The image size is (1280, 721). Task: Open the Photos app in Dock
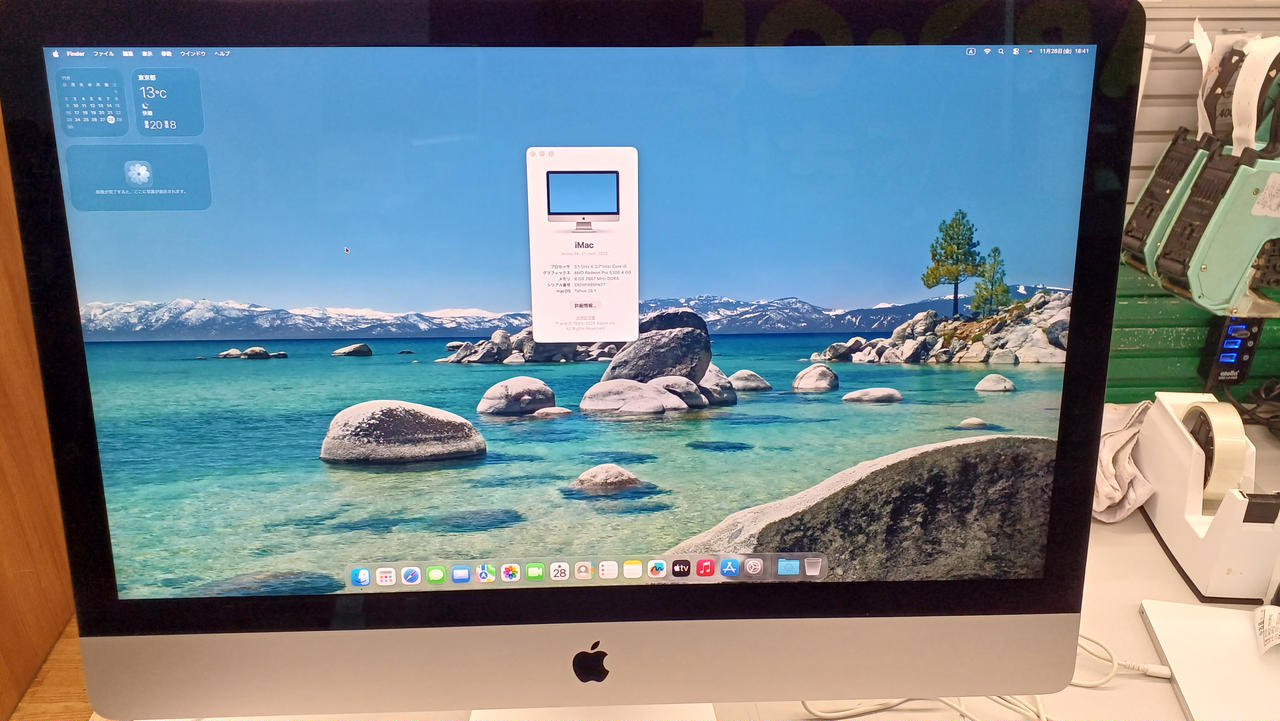click(x=510, y=573)
